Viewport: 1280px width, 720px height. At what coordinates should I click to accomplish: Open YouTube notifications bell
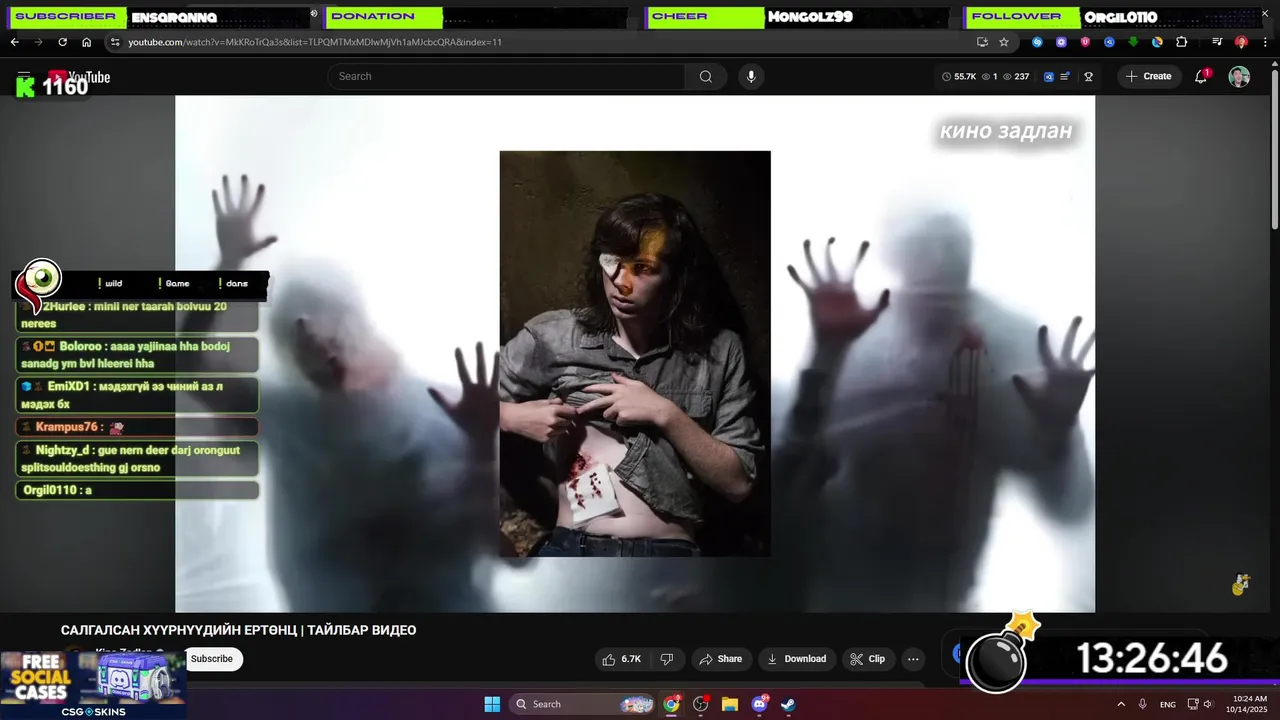[x=1201, y=76]
